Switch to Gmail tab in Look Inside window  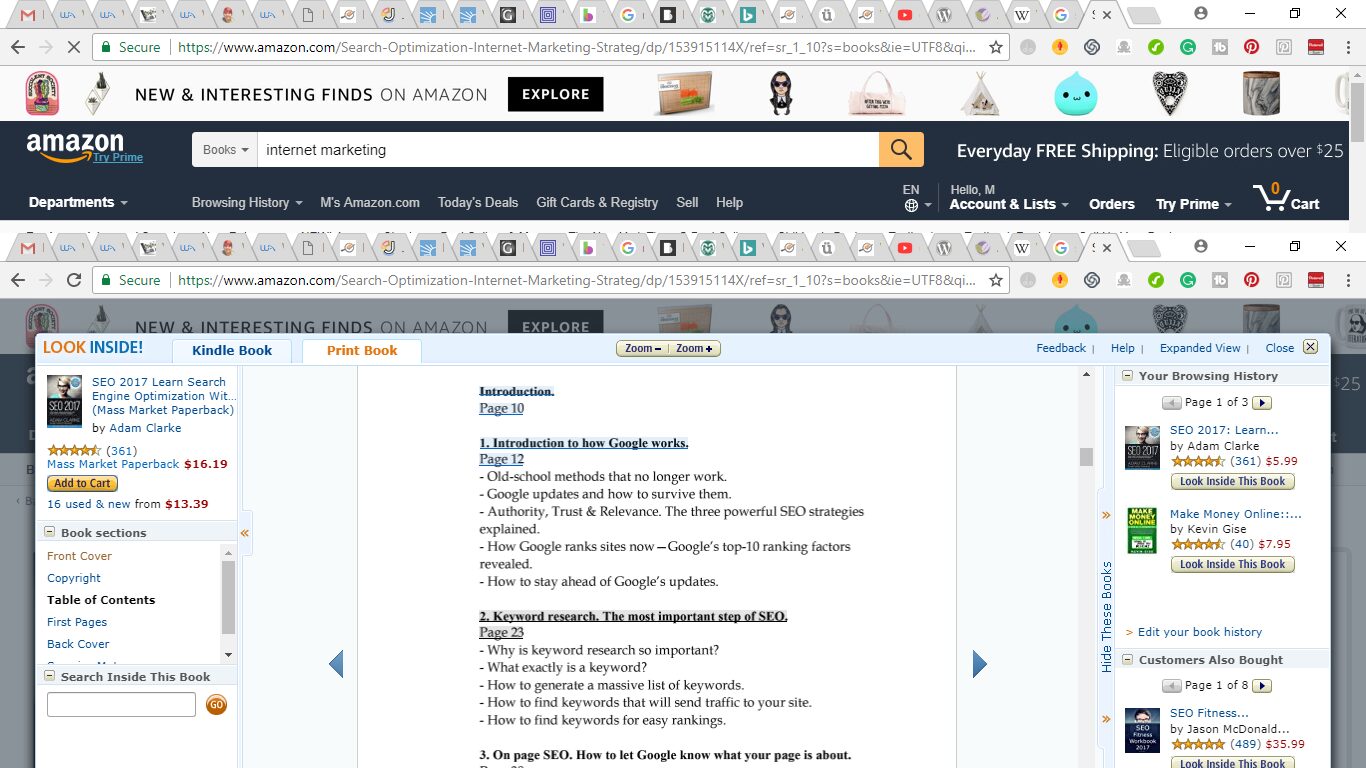28,247
